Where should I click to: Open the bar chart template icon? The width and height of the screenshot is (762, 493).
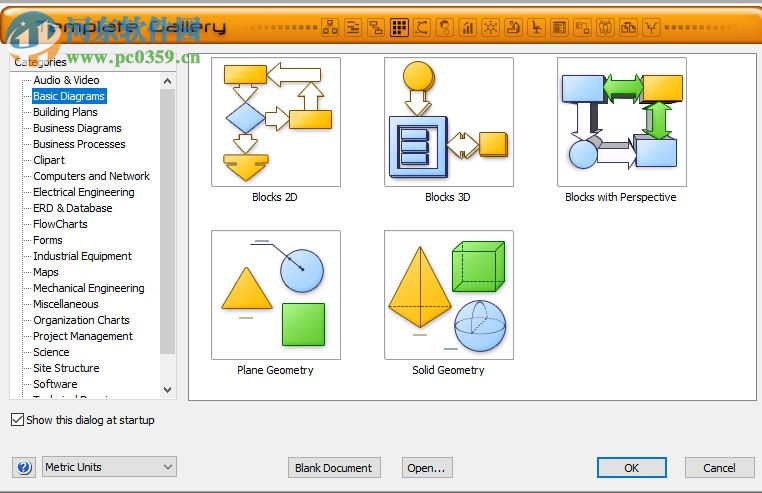(468, 28)
